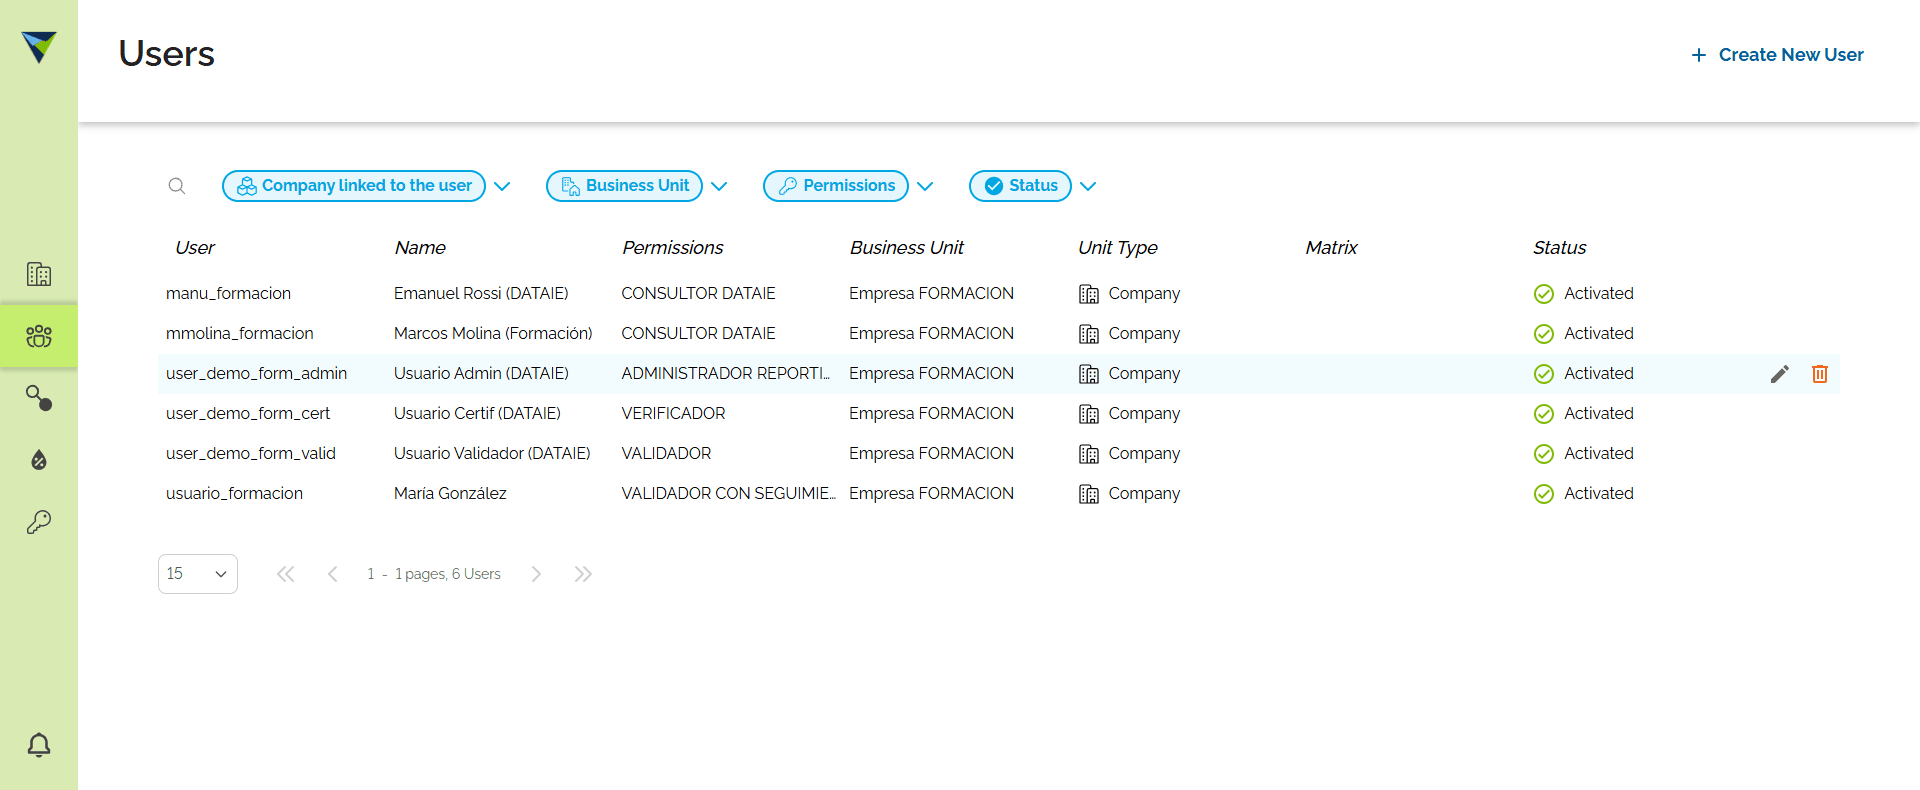Click the Company building icon in user_demo_form_cert row
The width and height of the screenshot is (1920, 790).
coord(1089,414)
